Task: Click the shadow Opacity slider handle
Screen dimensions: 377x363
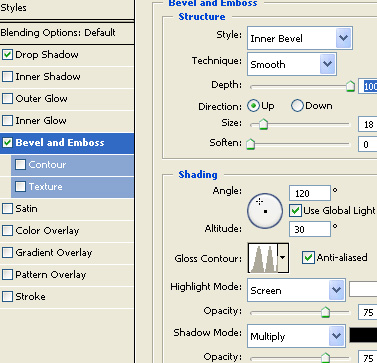Action: pos(325,358)
